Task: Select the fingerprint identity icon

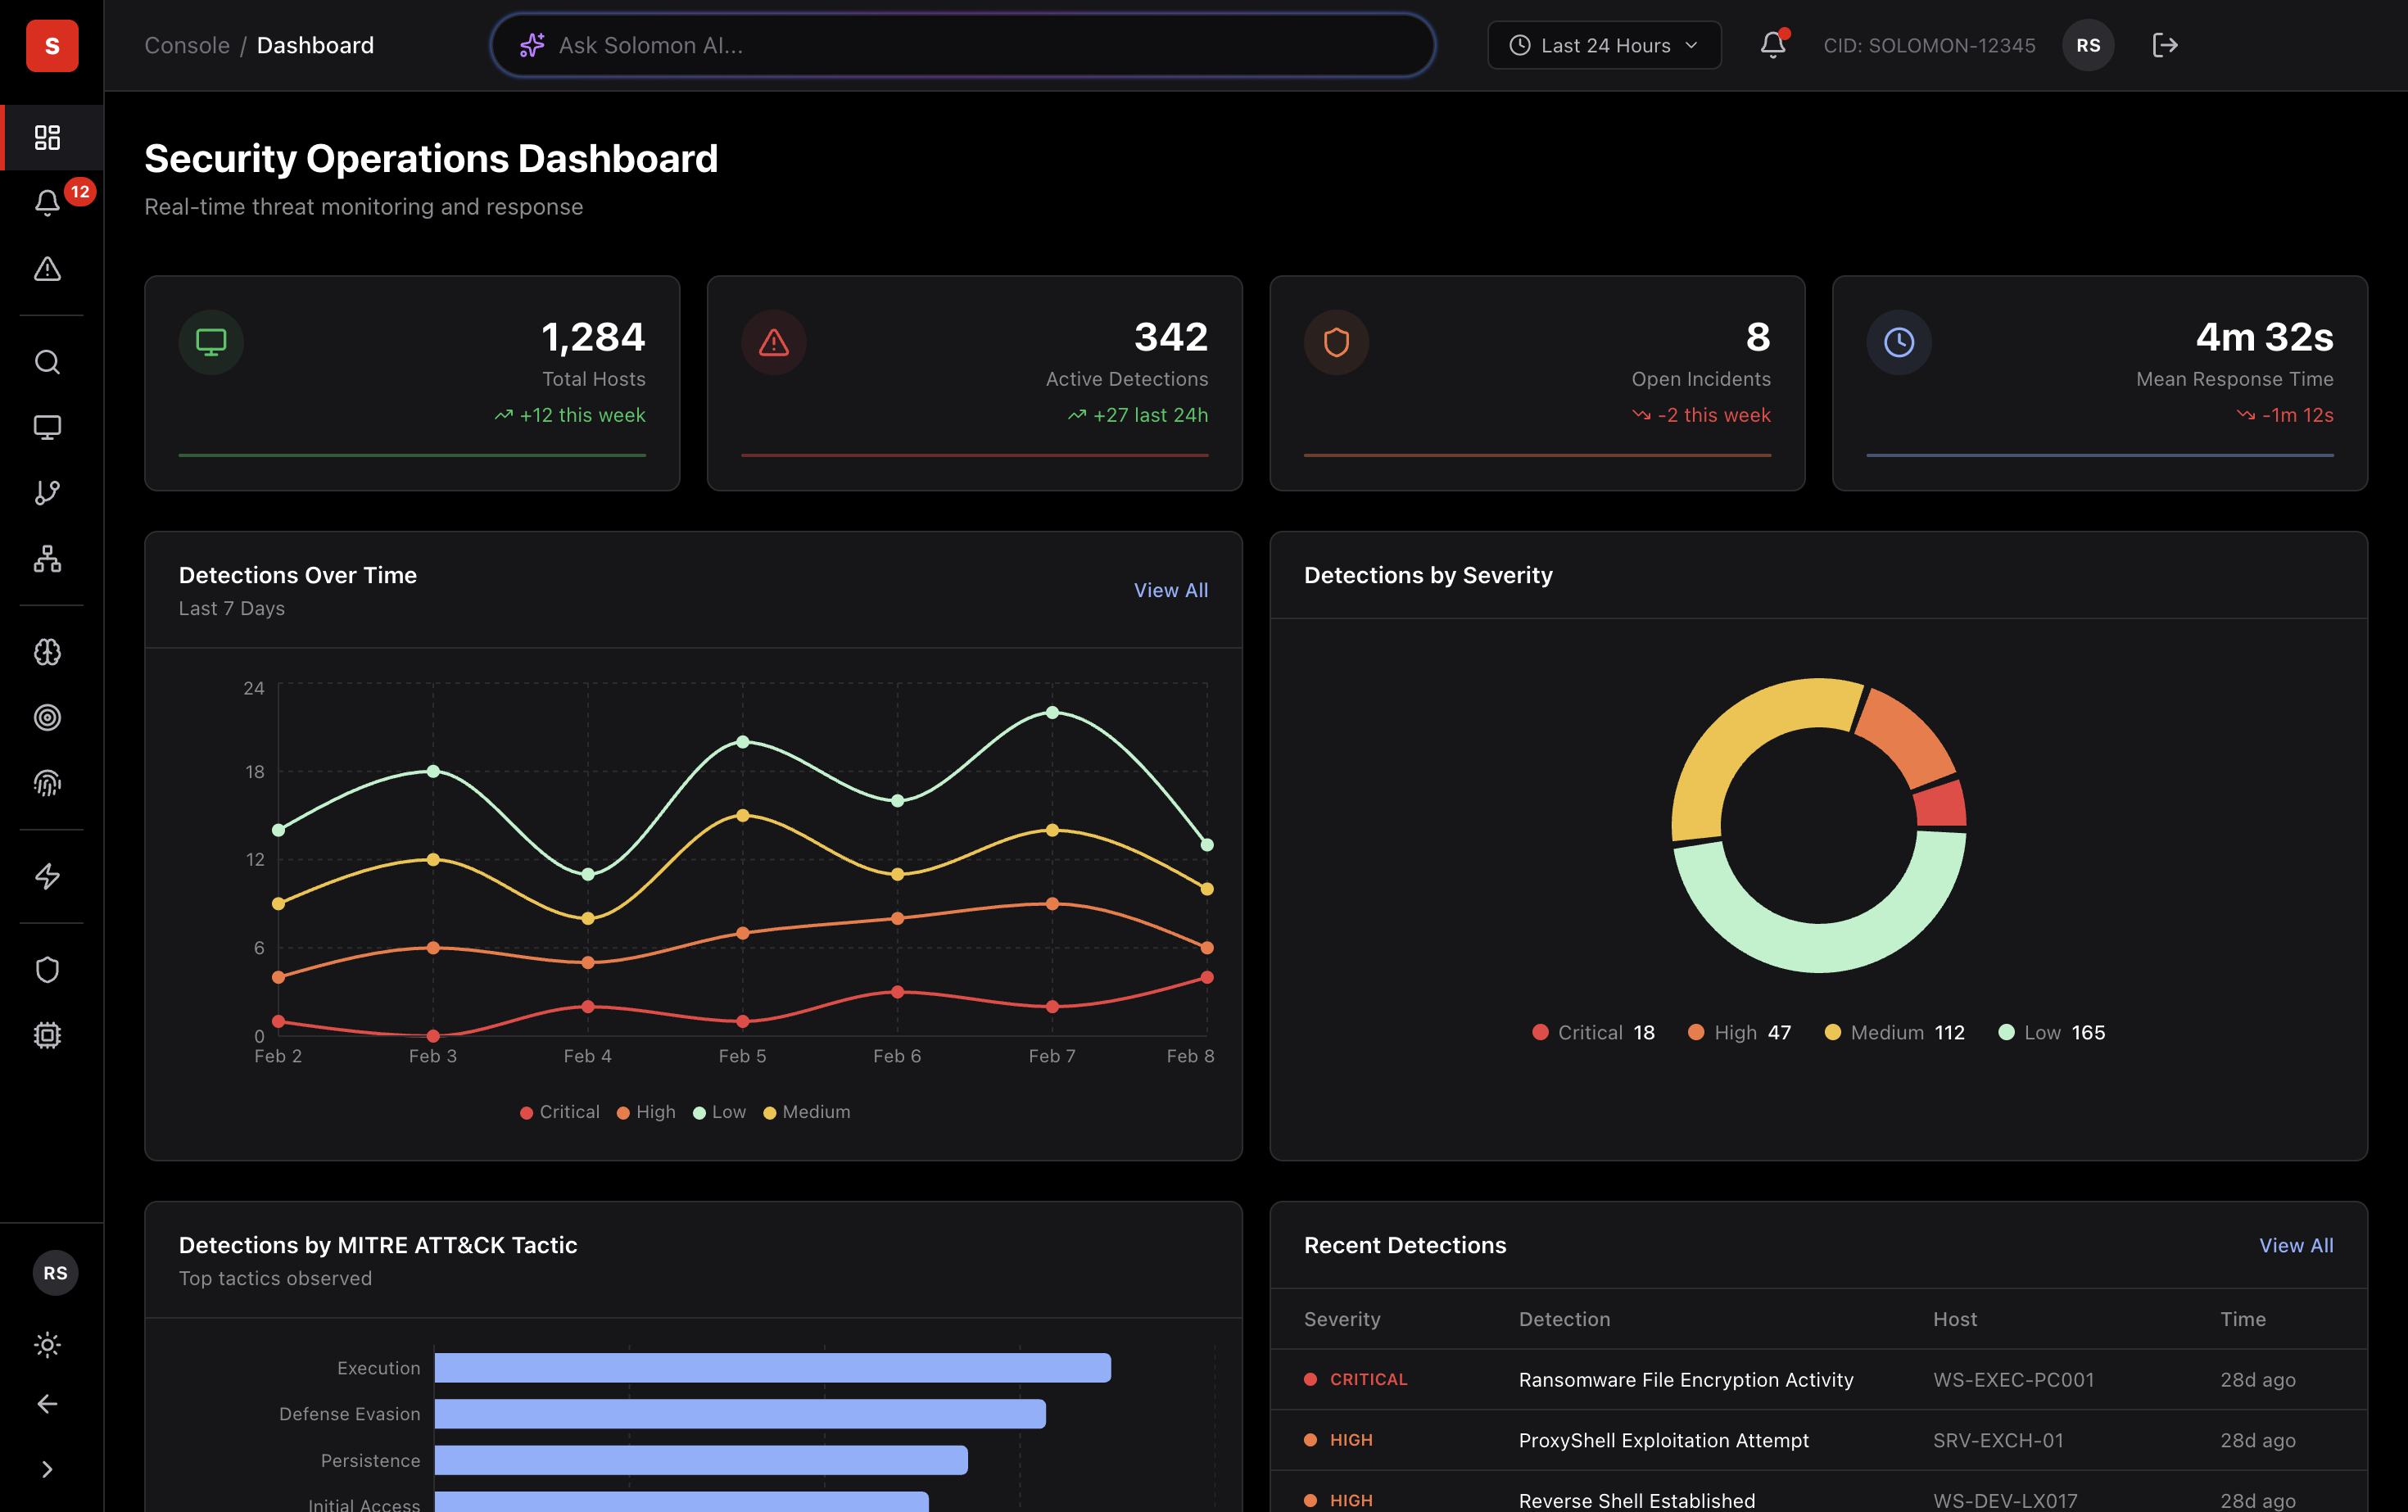Action: point(48,783)
